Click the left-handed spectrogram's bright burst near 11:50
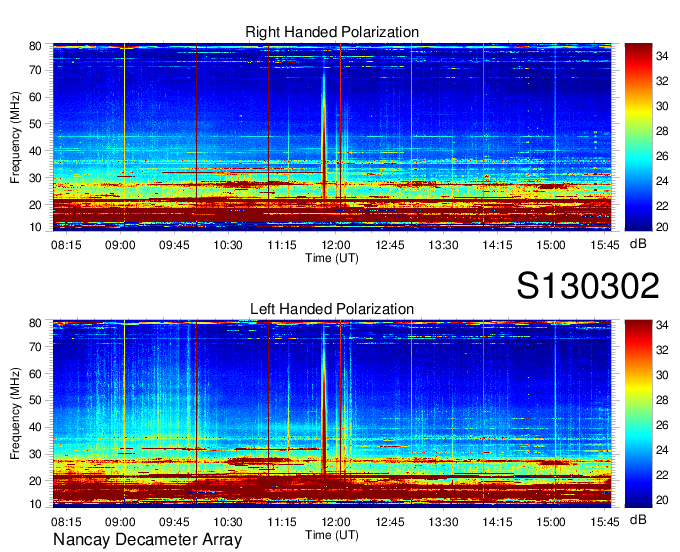Viewport: 680px width, 552px height. [324, 403]
